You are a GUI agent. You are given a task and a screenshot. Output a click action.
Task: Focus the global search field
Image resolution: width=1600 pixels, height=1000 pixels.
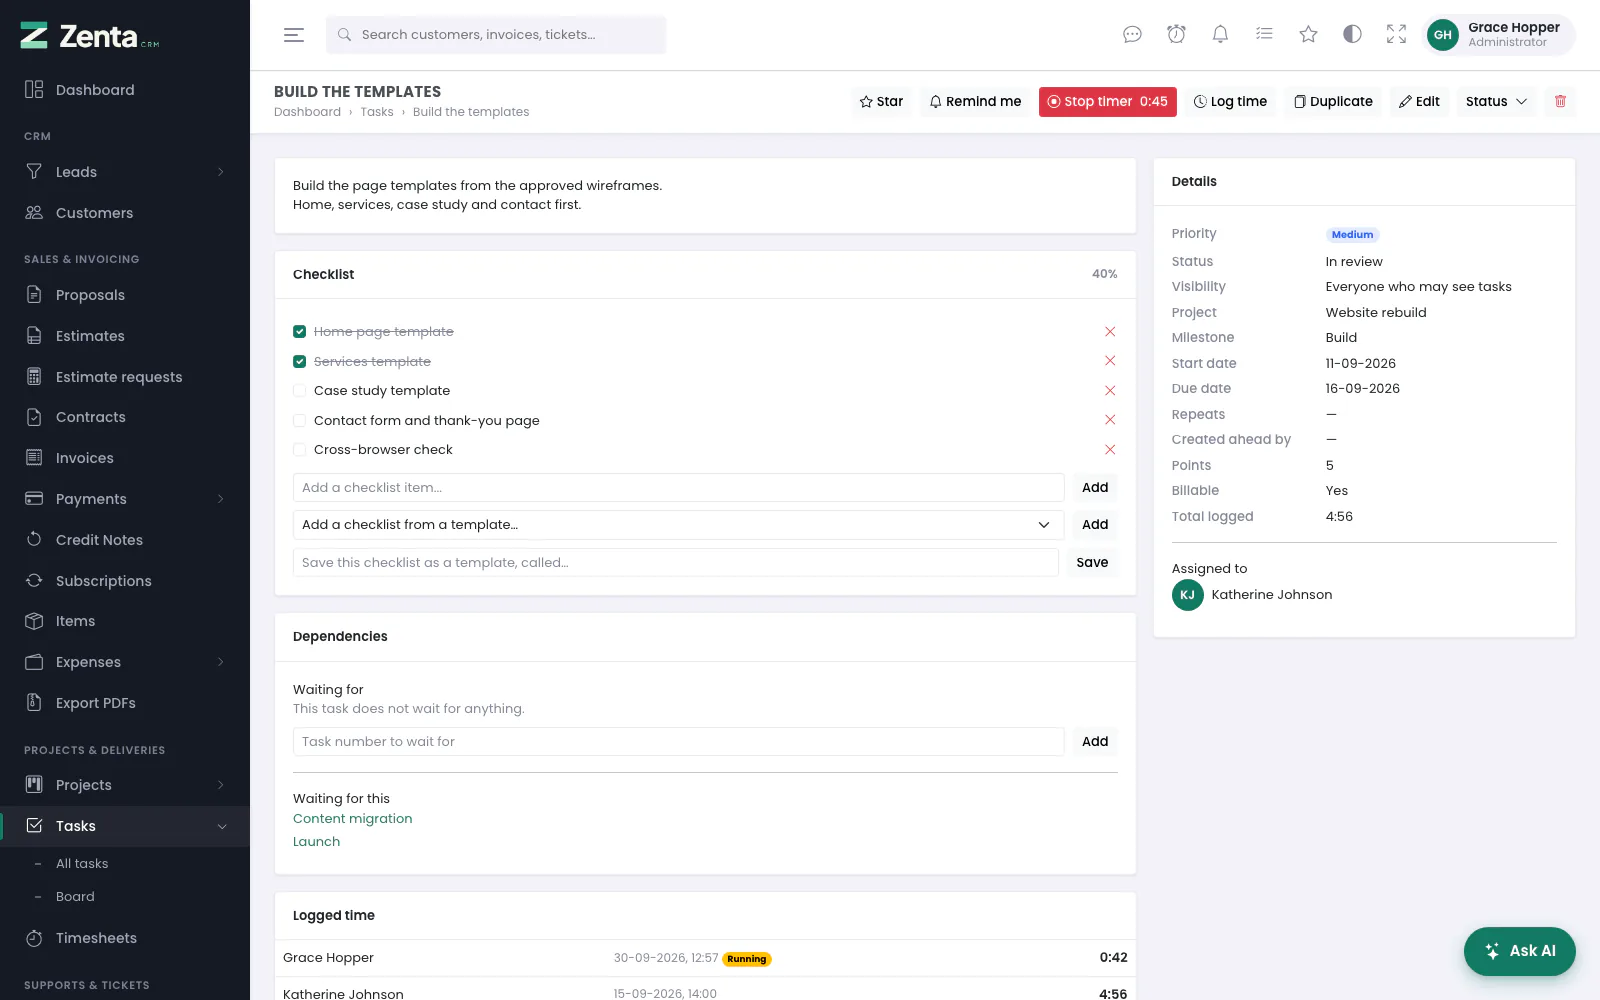coord(496,35)
